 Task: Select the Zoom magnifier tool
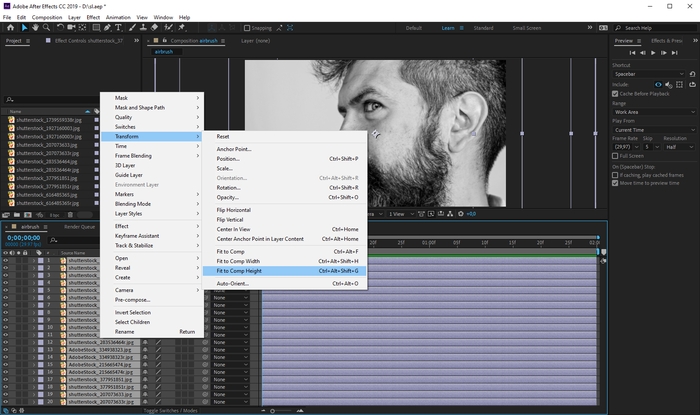point(46,28)
